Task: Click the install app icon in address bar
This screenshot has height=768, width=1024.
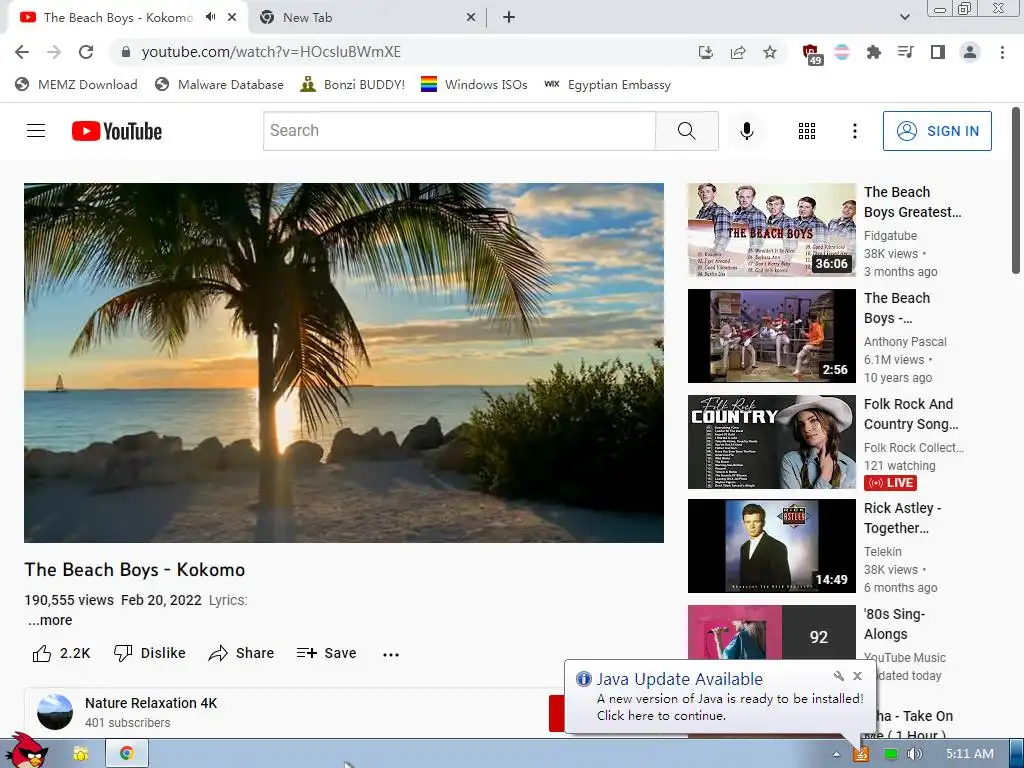Action: tap(706, 52)
